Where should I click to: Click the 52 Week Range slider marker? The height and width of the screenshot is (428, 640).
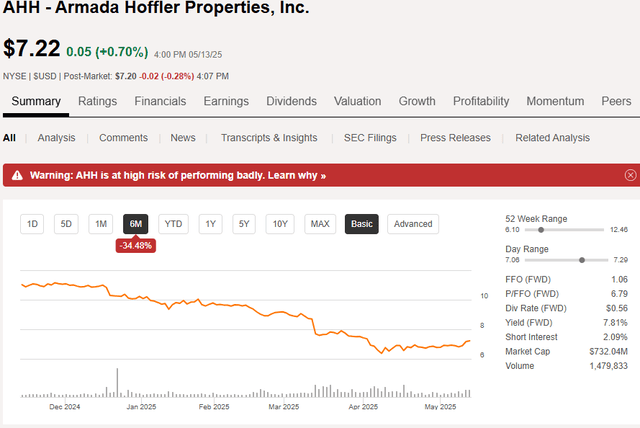[541, 229]
